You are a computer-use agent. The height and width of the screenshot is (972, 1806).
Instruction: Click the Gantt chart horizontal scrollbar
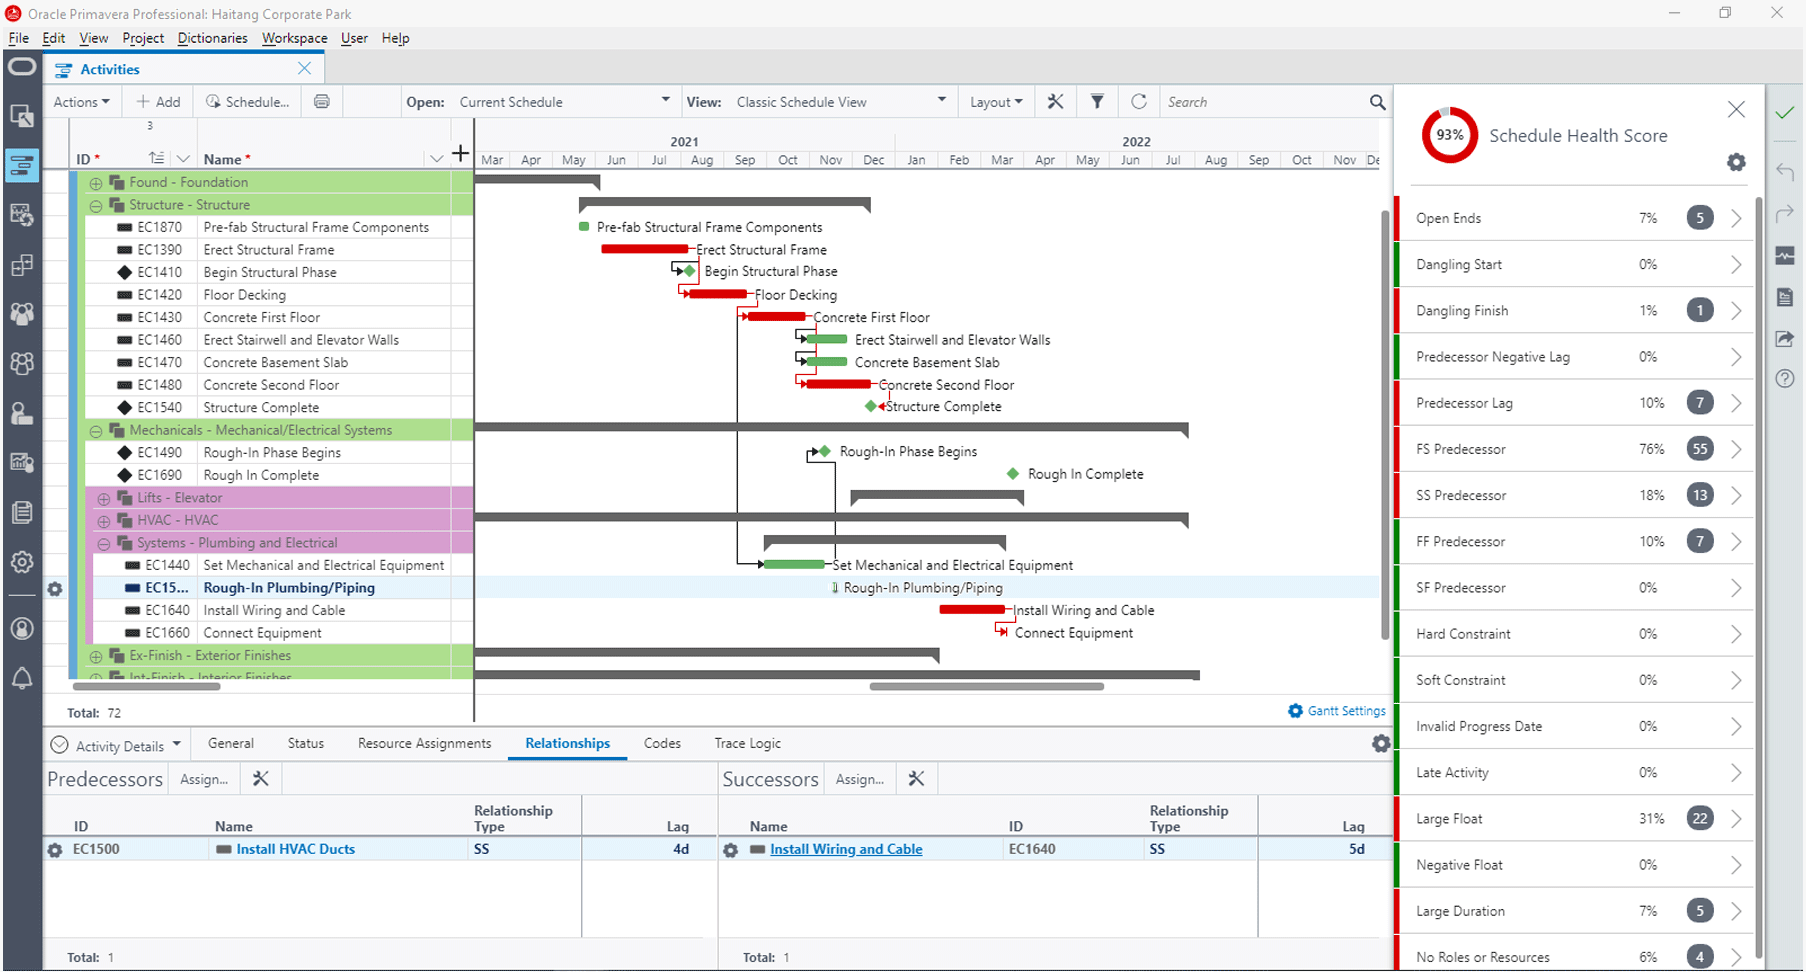pos(987,687)
